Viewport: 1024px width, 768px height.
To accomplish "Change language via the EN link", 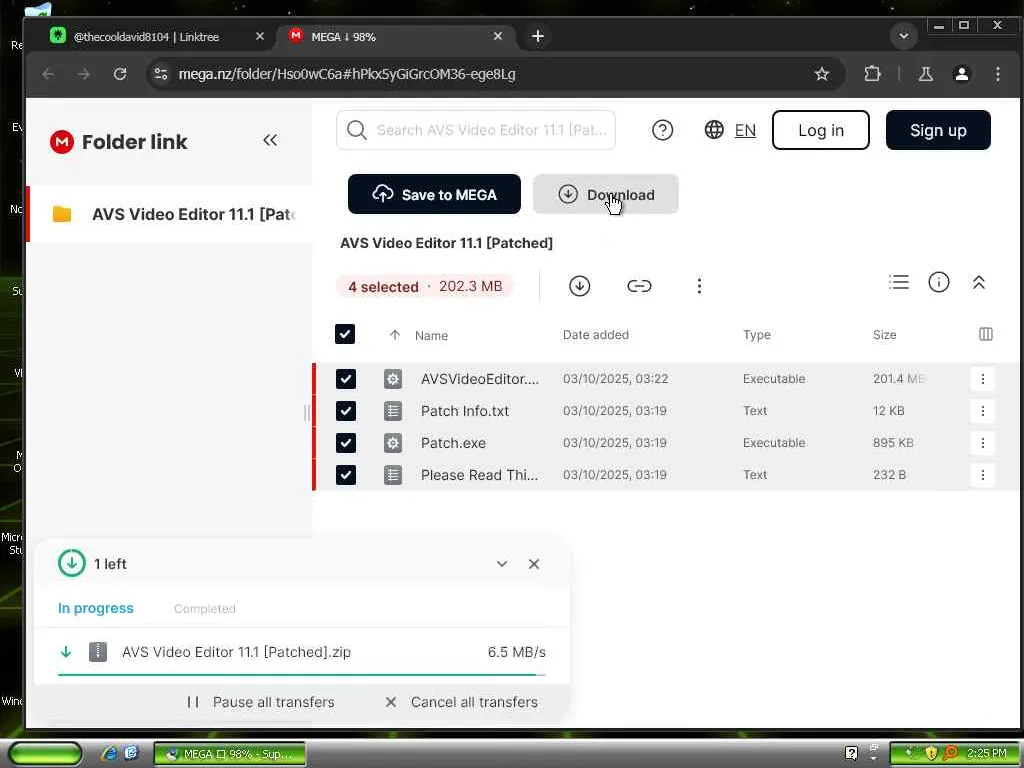I will (x=745, y=130).
